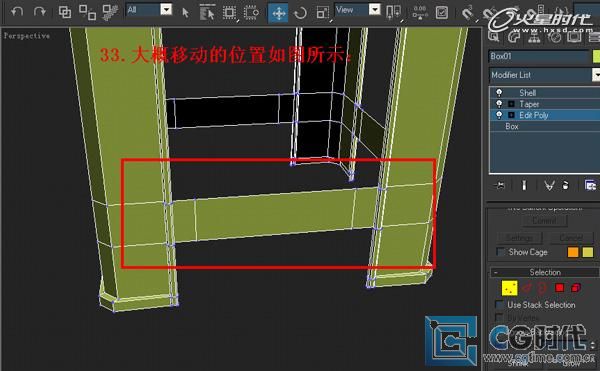The width and height of the screenshot is (600, 371).
Task: Click the Pin Stack icon
Action: coord(499,186)
